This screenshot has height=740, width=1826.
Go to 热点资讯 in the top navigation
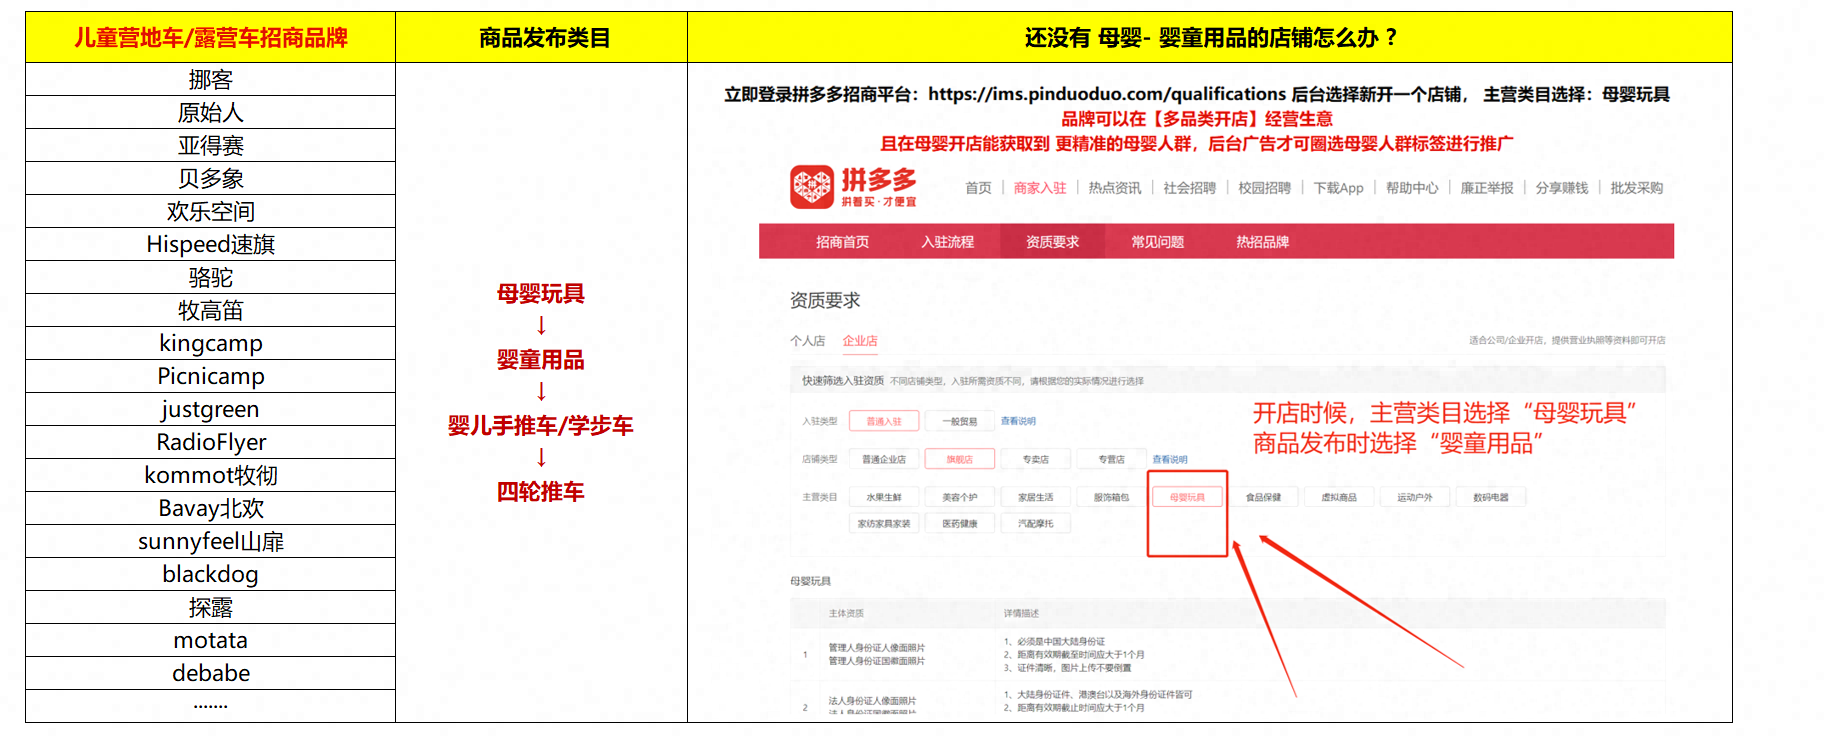[x=1115, y=188]
